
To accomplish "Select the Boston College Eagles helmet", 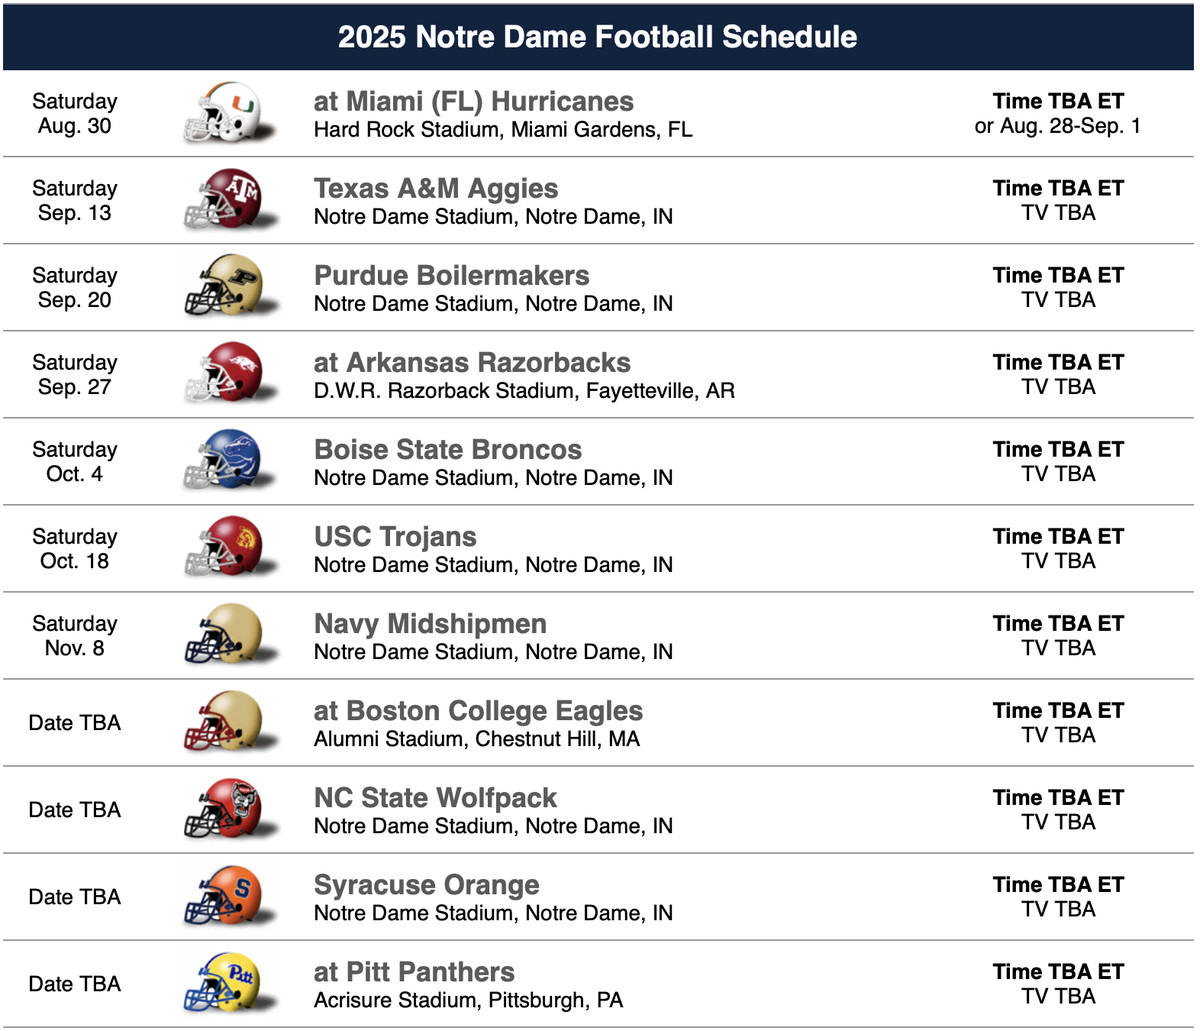I will tap(222, 722).
